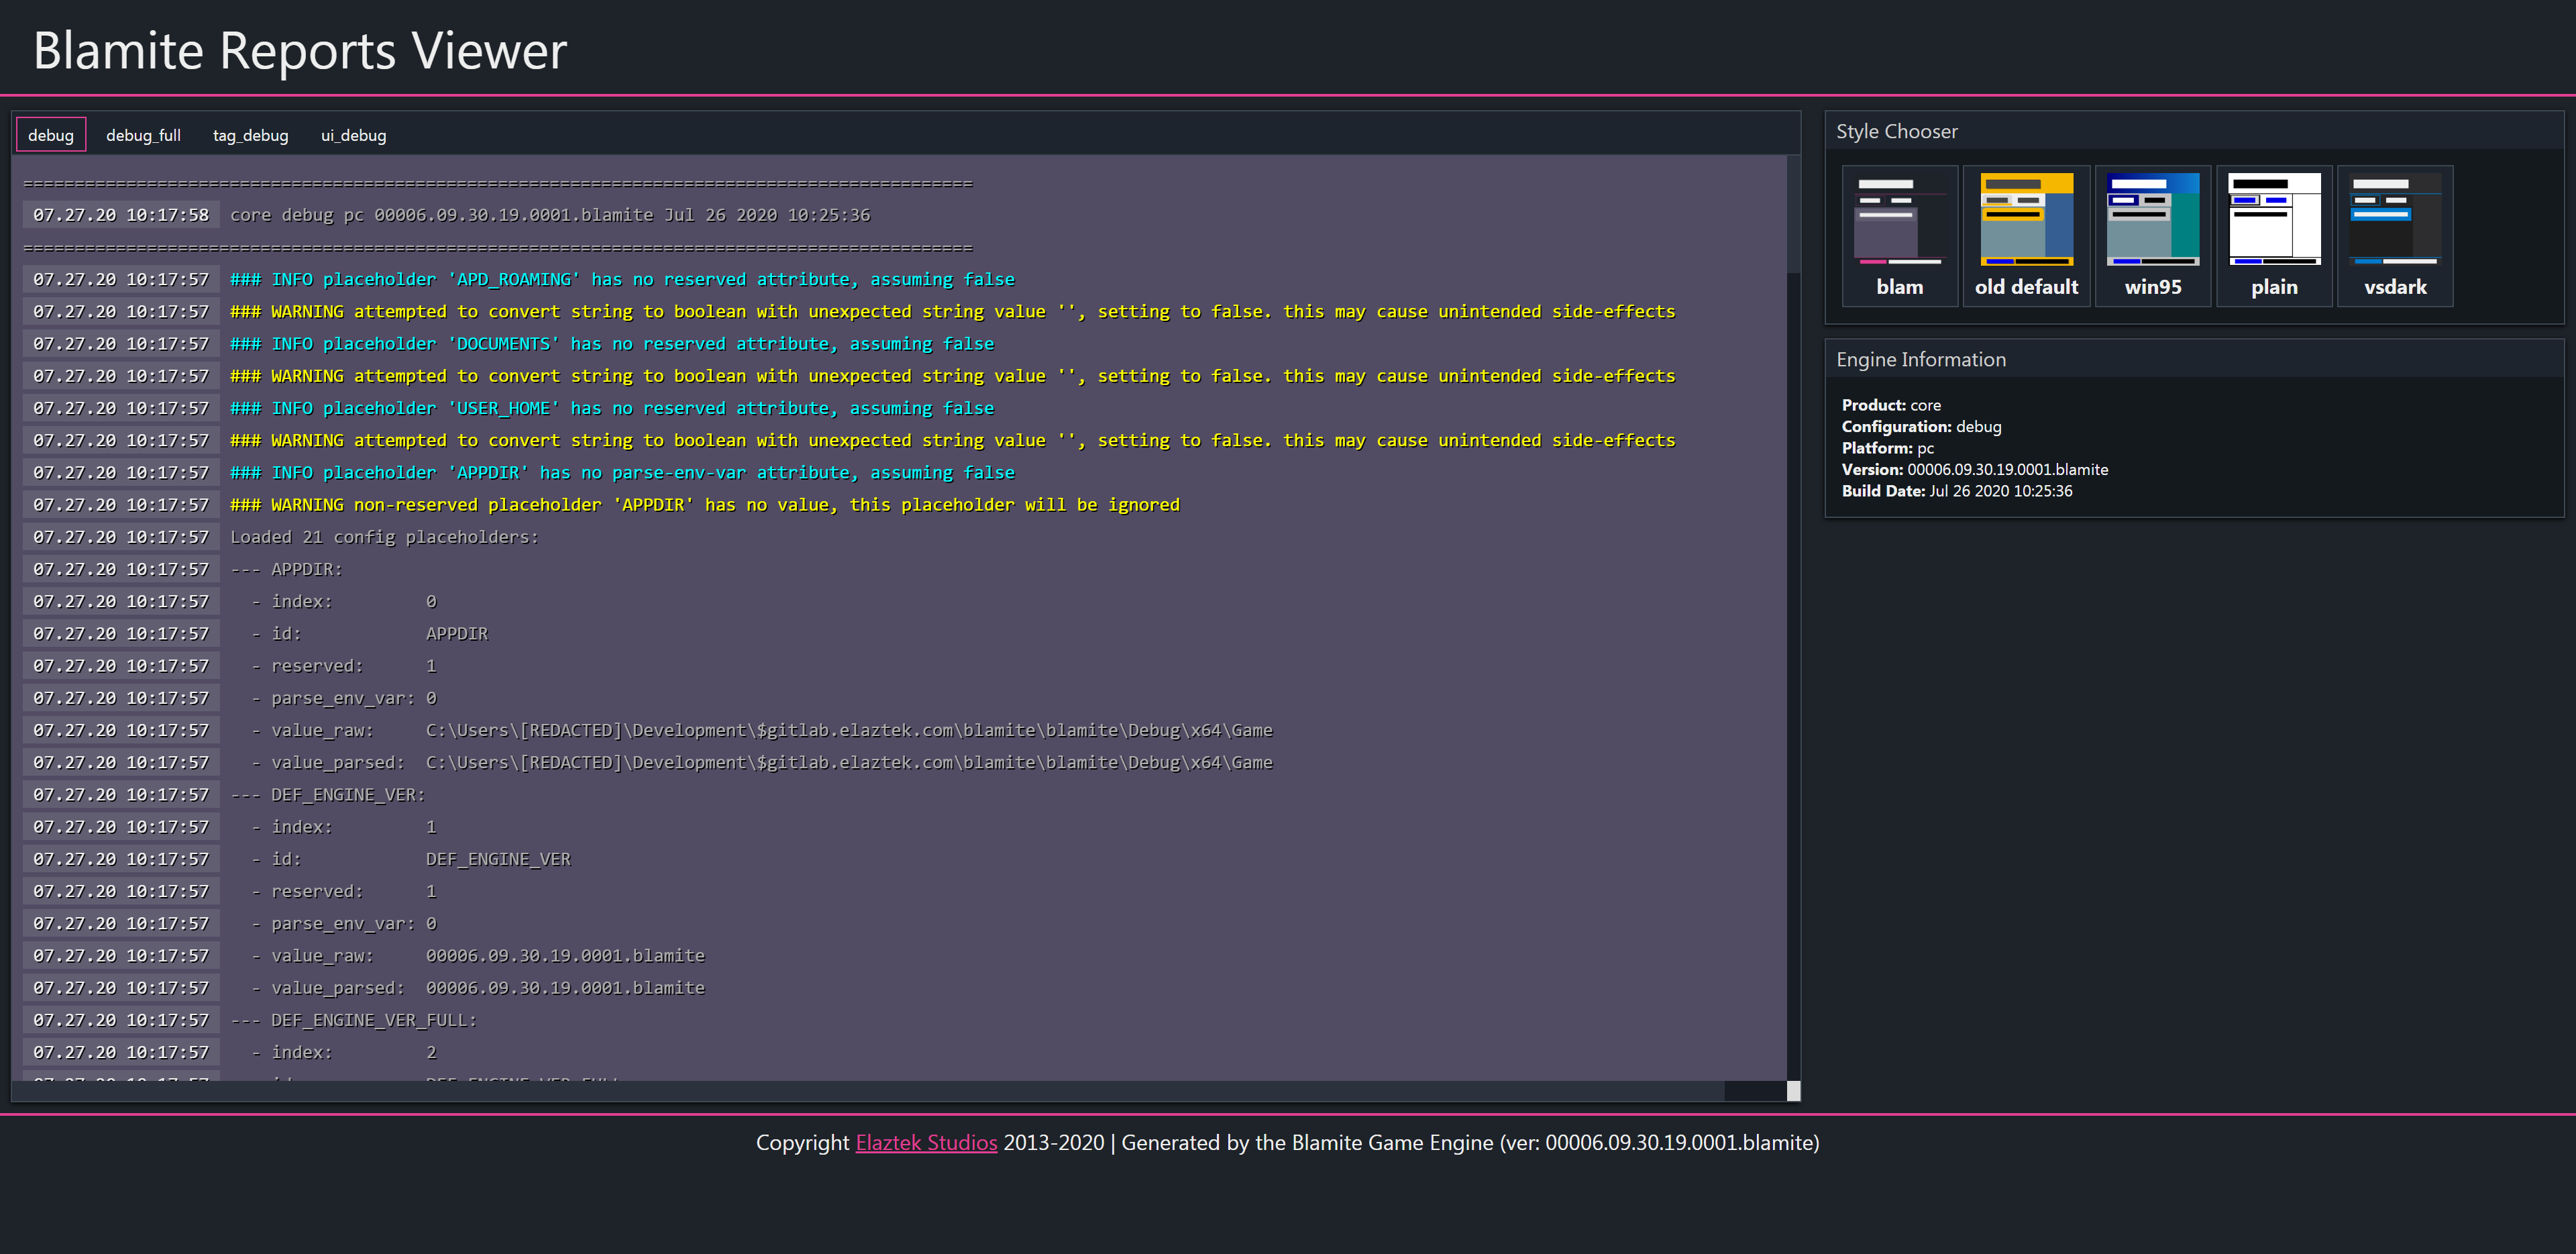The width and height of the screenshot is (2576, 1254).
Task: Click the APPDIR has no value warning line
Action: pos(704,505)
